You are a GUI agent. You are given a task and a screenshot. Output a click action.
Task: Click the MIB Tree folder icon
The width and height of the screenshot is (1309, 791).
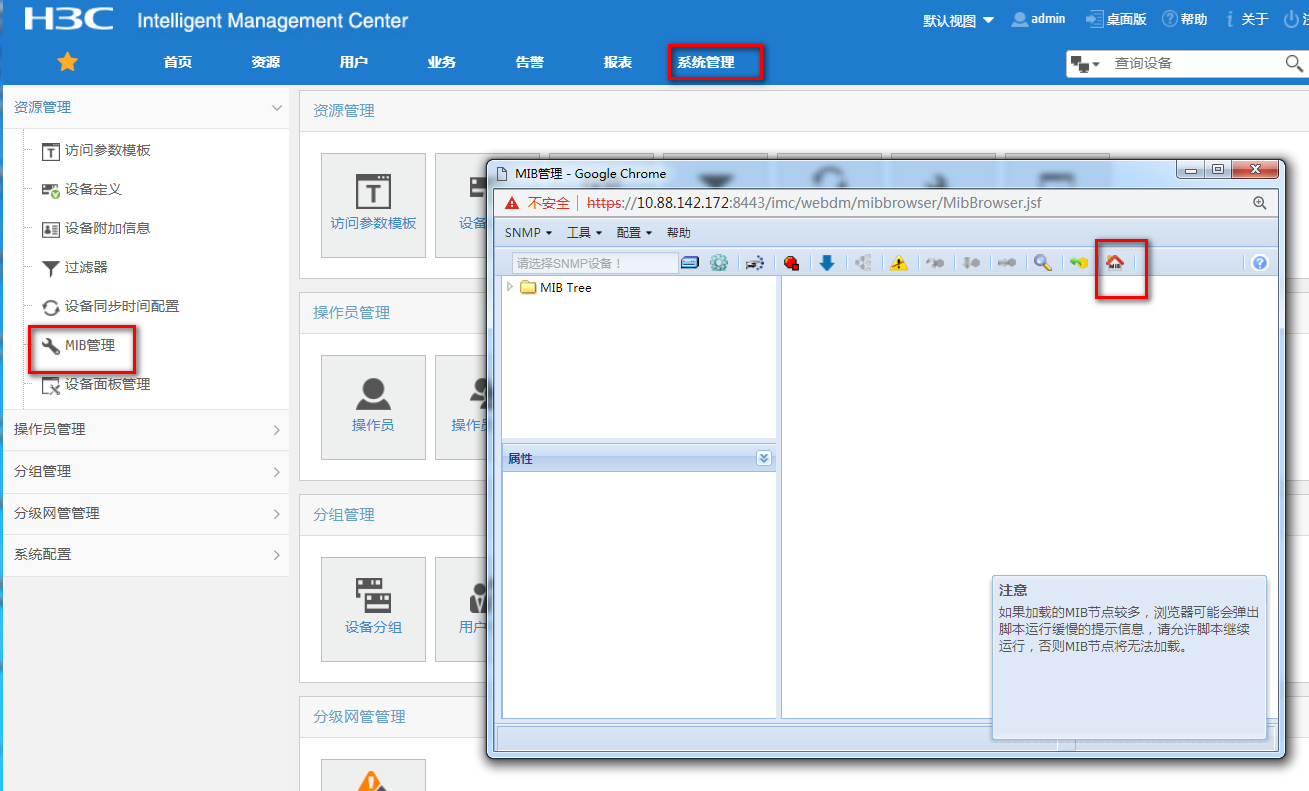tap(528, 287)
